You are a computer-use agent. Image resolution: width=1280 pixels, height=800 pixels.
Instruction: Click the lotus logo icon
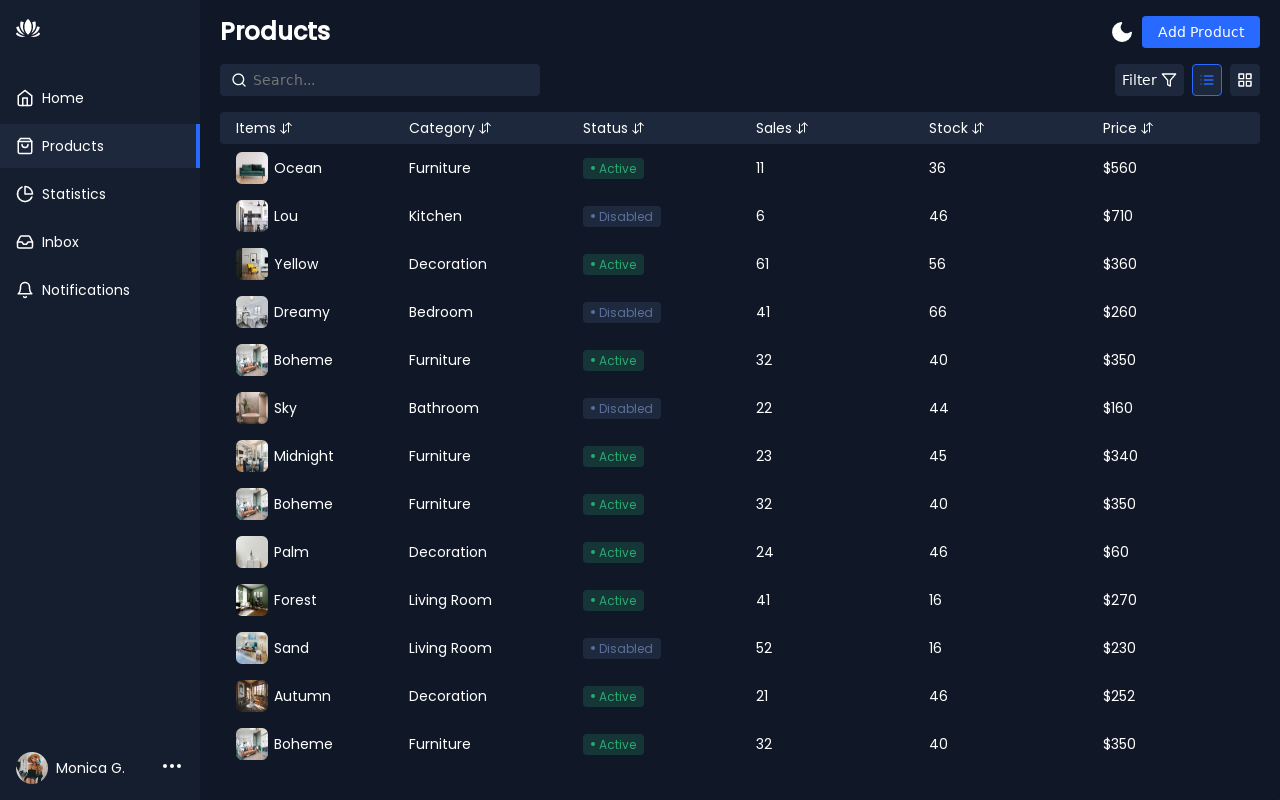pyautogui.click(x=28, y=28)
